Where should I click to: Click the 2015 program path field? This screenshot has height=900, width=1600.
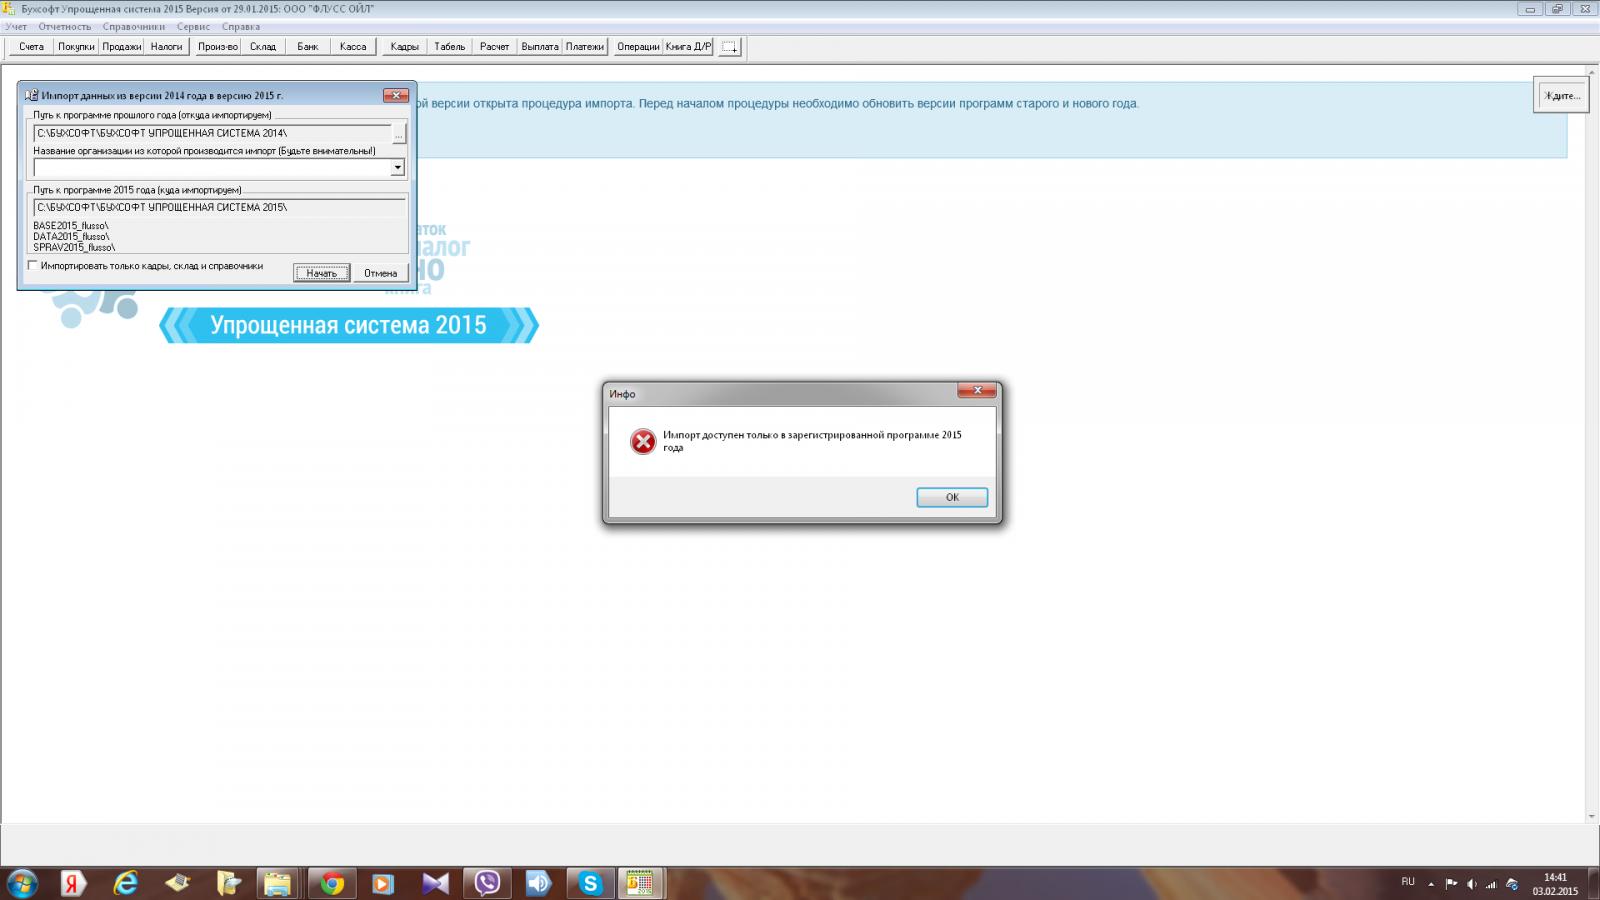[x=219, y=207]
